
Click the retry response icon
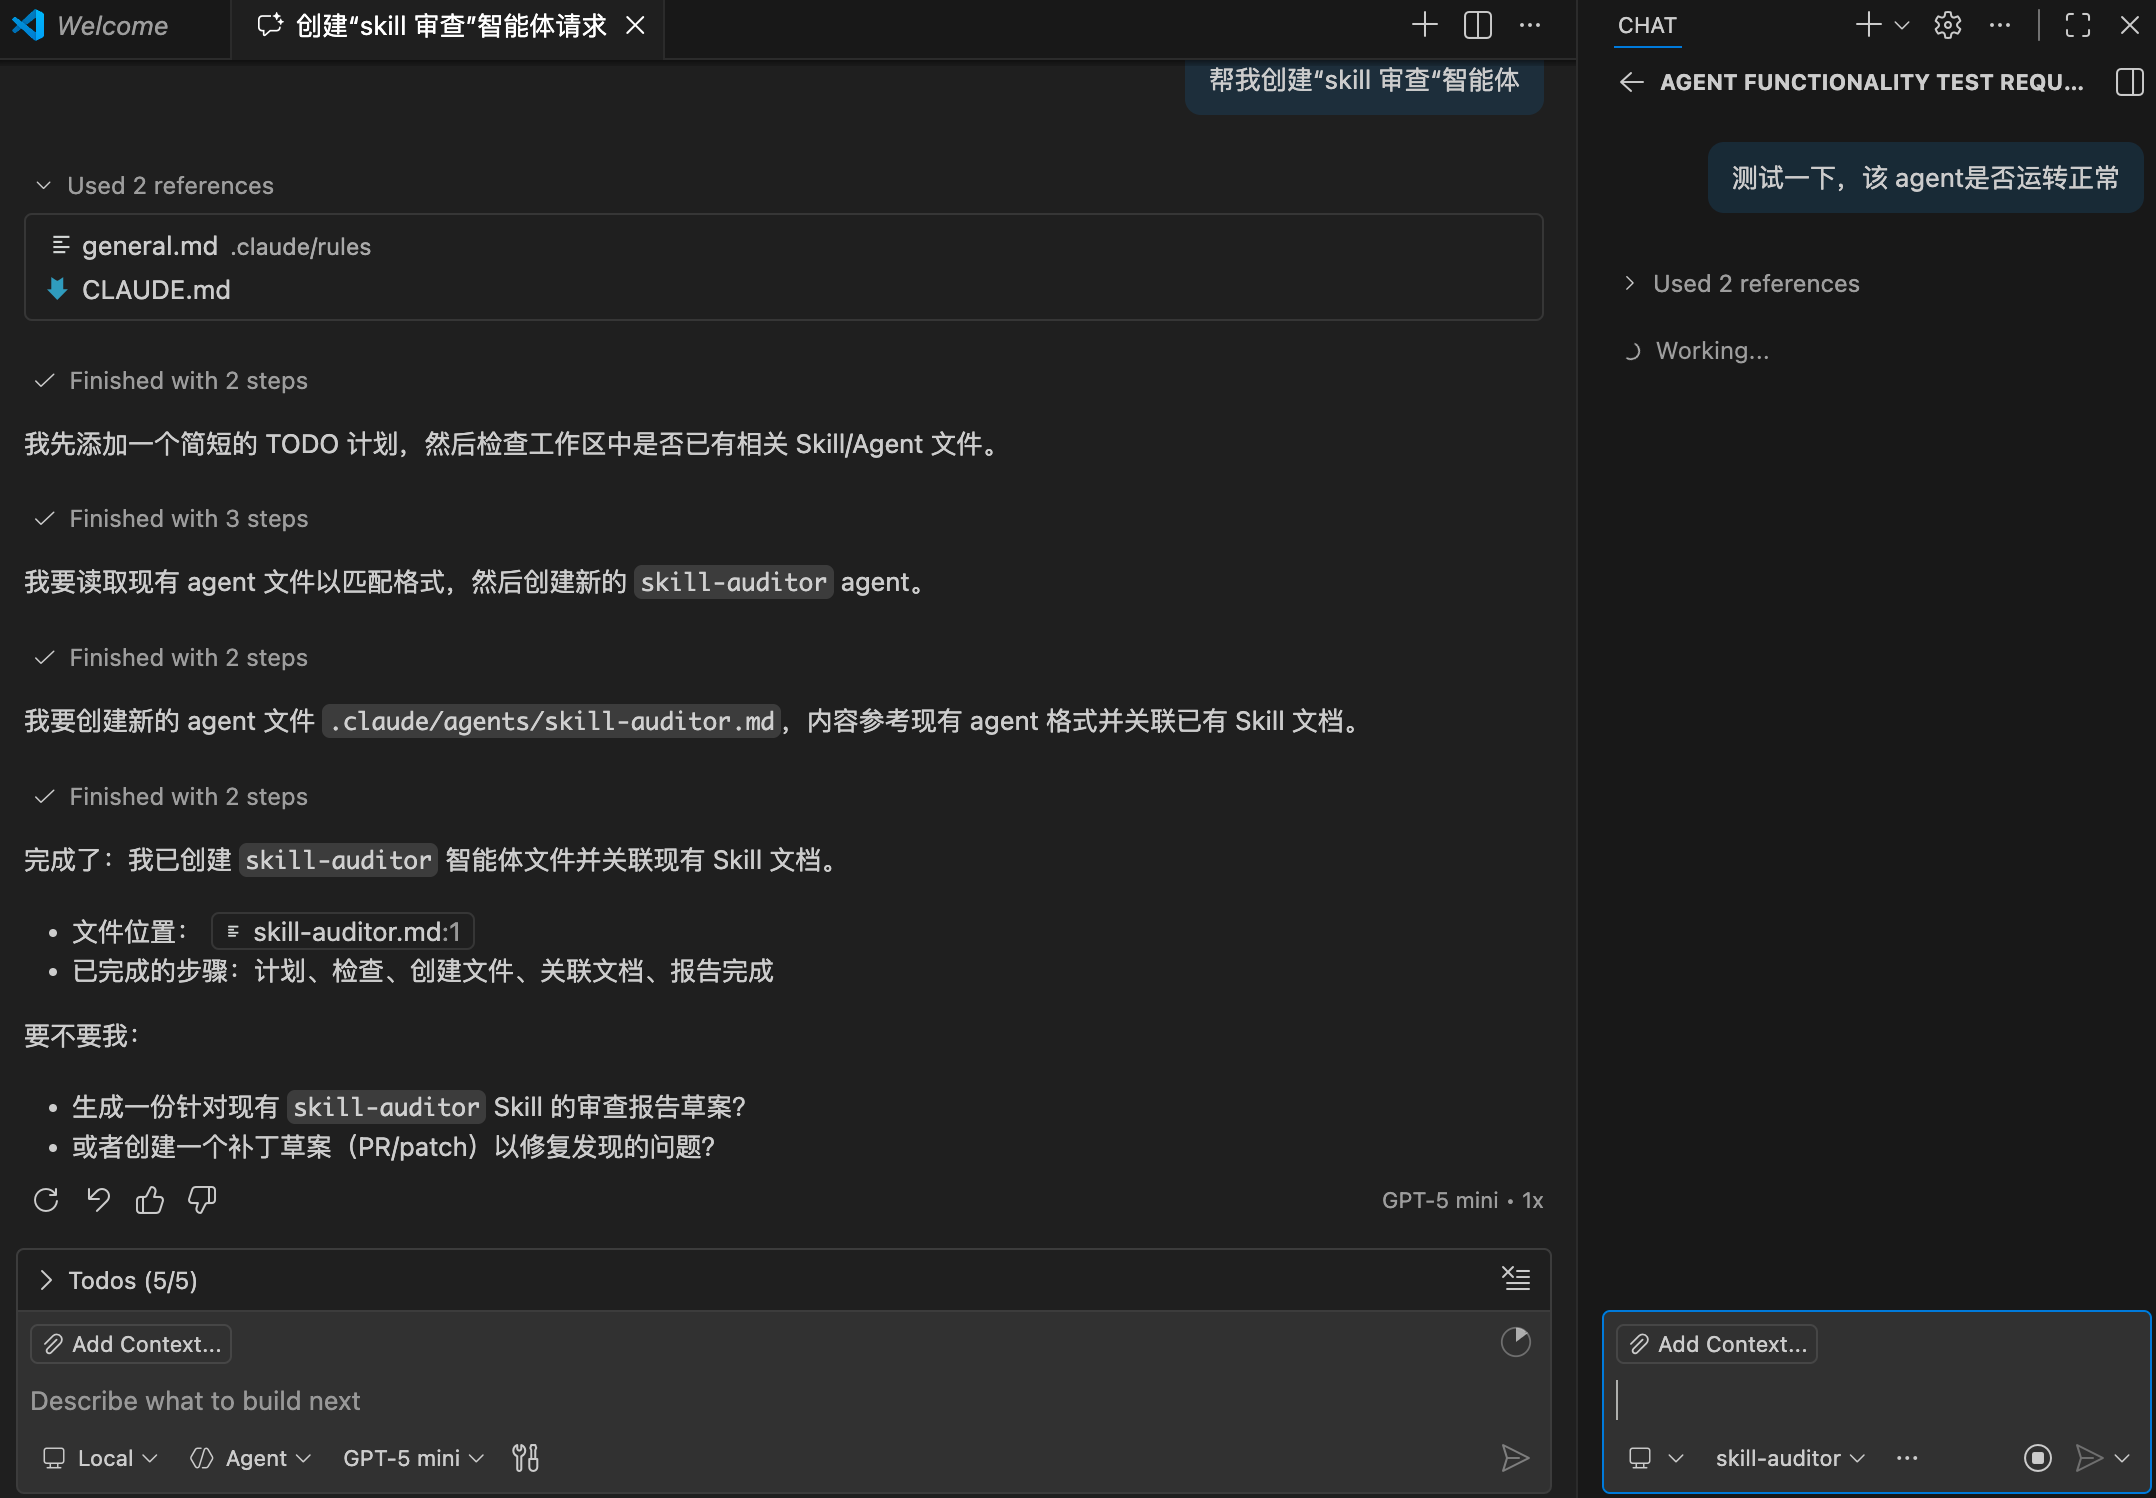tap(46, 1199)
